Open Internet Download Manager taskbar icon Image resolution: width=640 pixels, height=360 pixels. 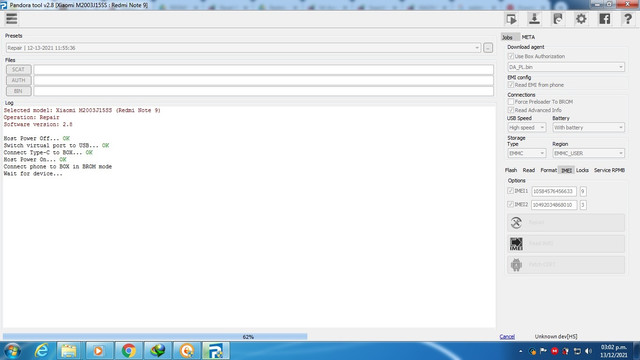point(158,351)
